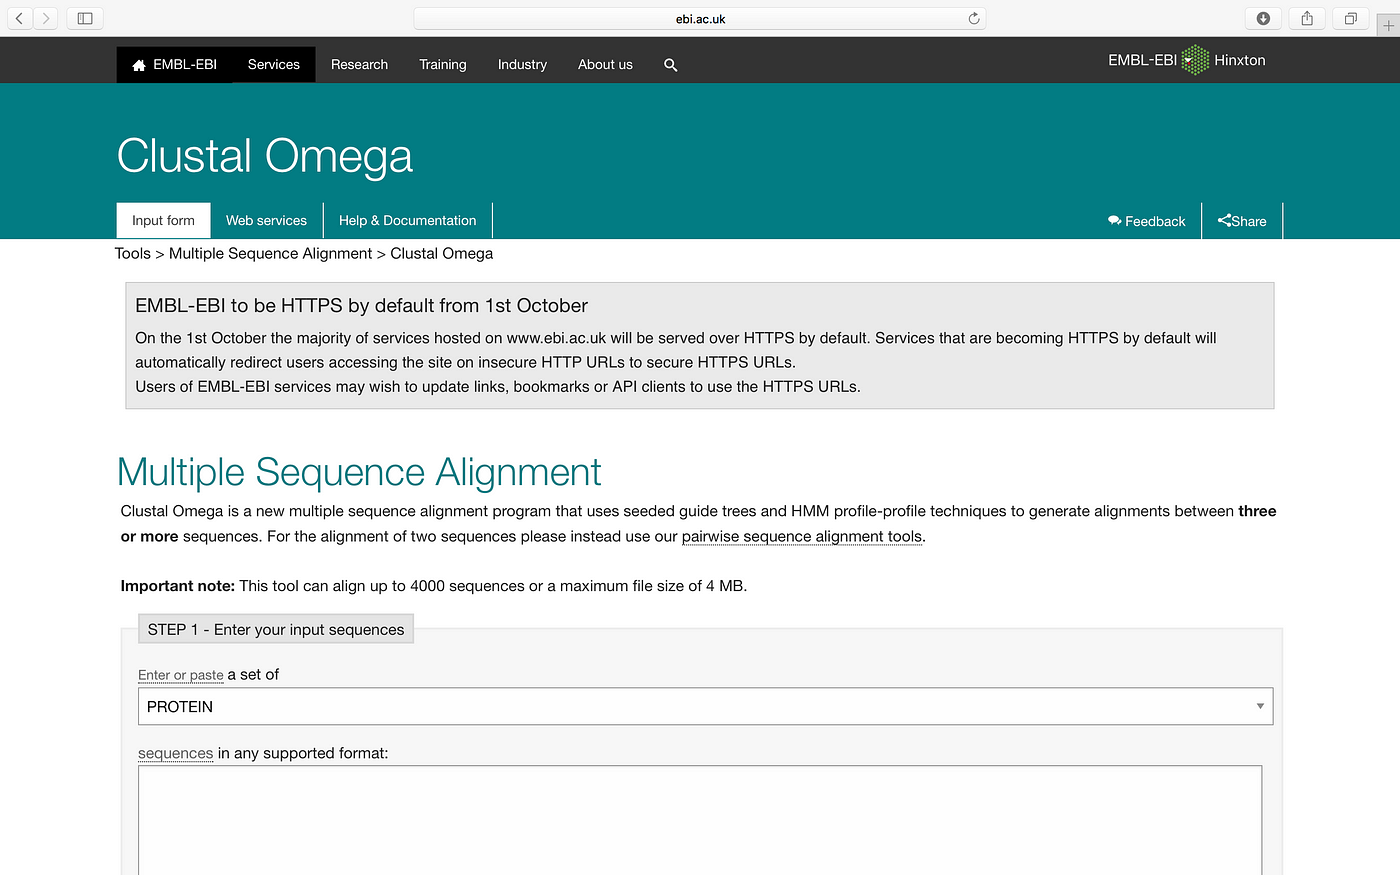Go to Multiple Sequence Alignment breadcrumb
This screenshot has width=1400, height=875.
[x=270, y=253]
